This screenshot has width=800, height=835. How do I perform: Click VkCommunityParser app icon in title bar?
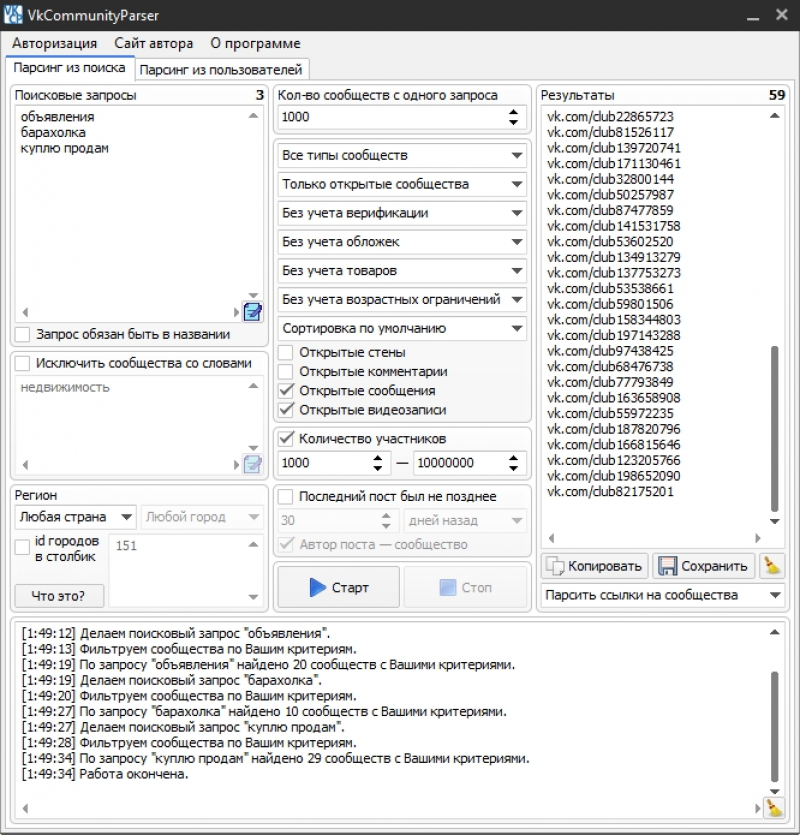point(13,14)
